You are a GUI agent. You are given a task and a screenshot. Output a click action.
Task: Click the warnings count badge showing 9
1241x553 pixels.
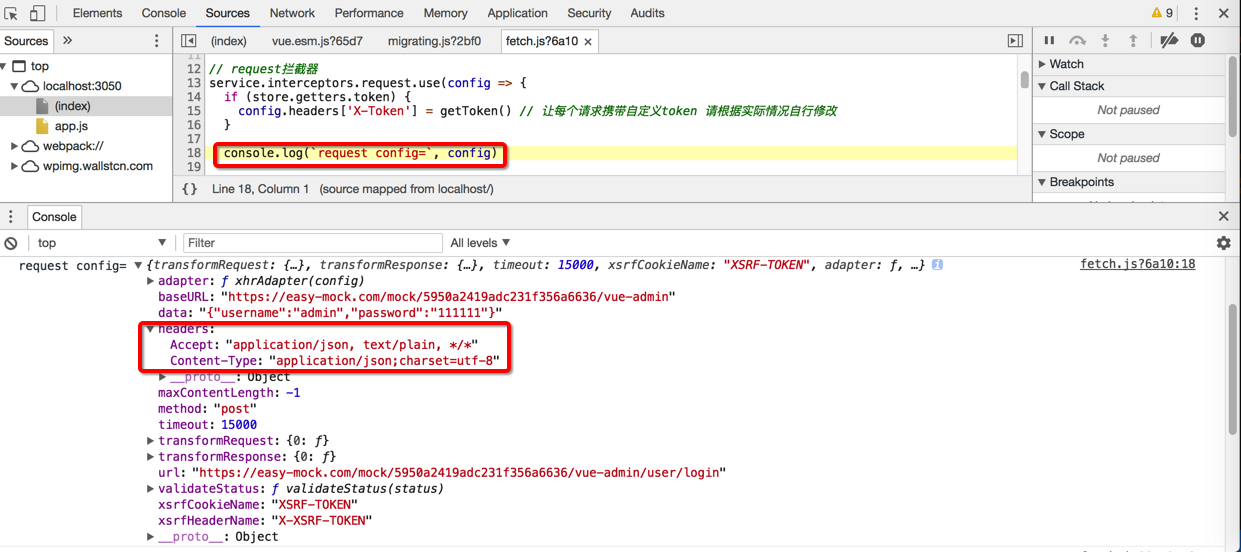click(1162, 13)
